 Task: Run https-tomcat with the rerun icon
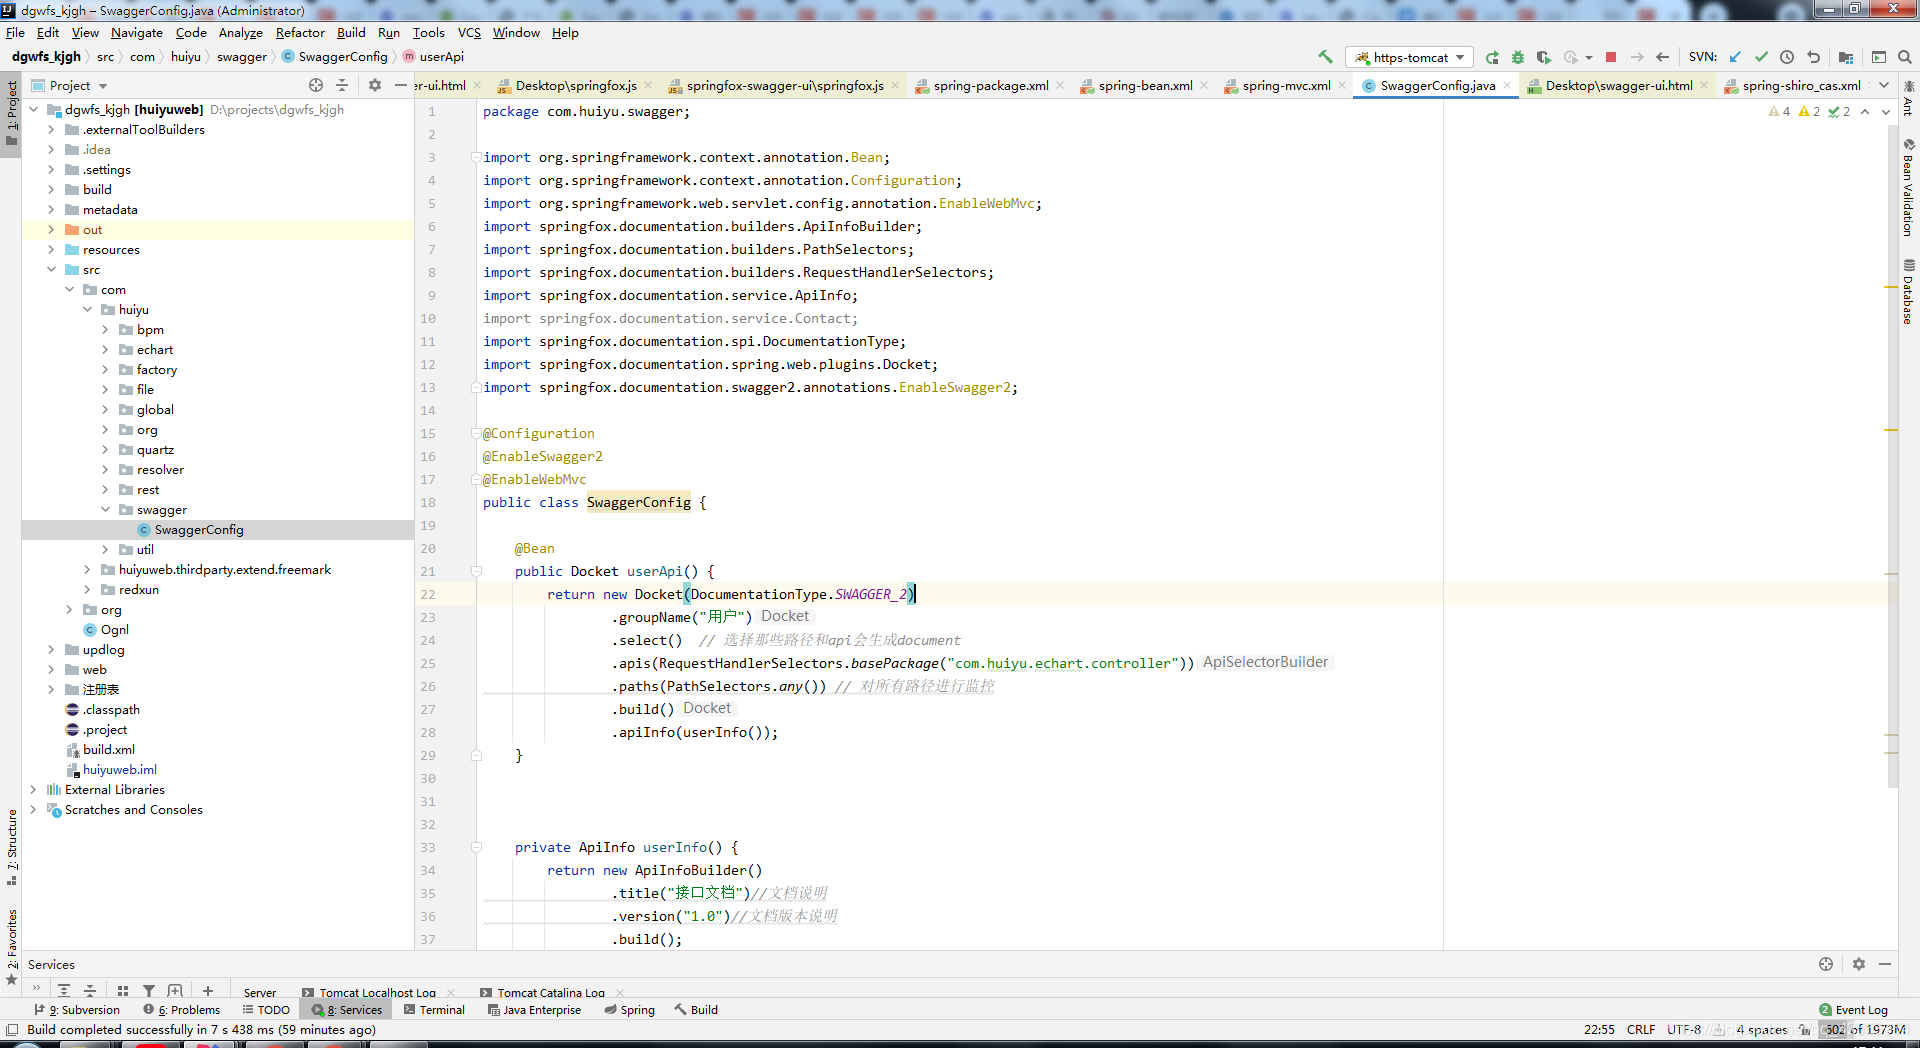click(1492, 57)
